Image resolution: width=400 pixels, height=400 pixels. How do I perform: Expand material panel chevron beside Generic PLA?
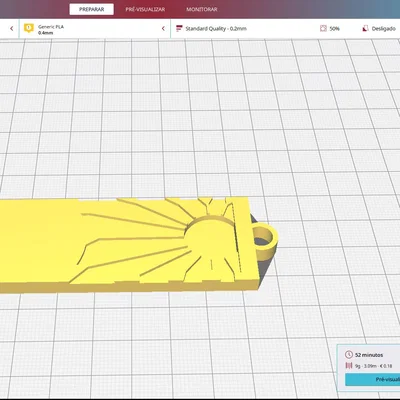point(163,29)
